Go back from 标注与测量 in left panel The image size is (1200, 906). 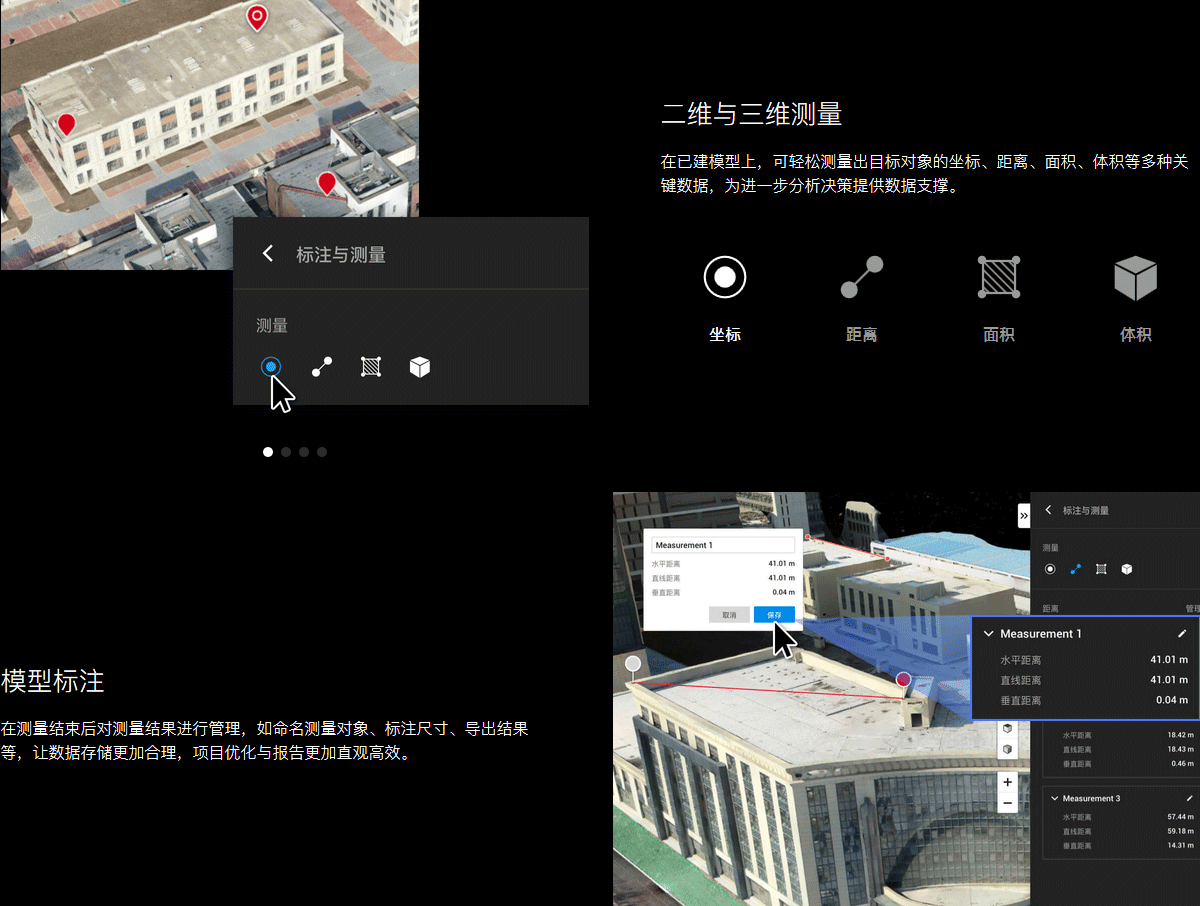(x=267, y=254)
